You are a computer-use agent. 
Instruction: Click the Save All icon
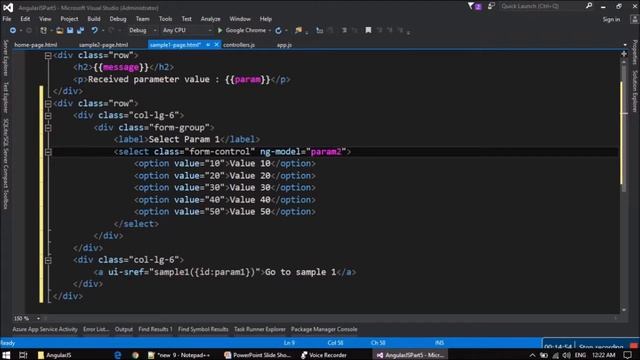pyautogui.click(x=80, y=31)
